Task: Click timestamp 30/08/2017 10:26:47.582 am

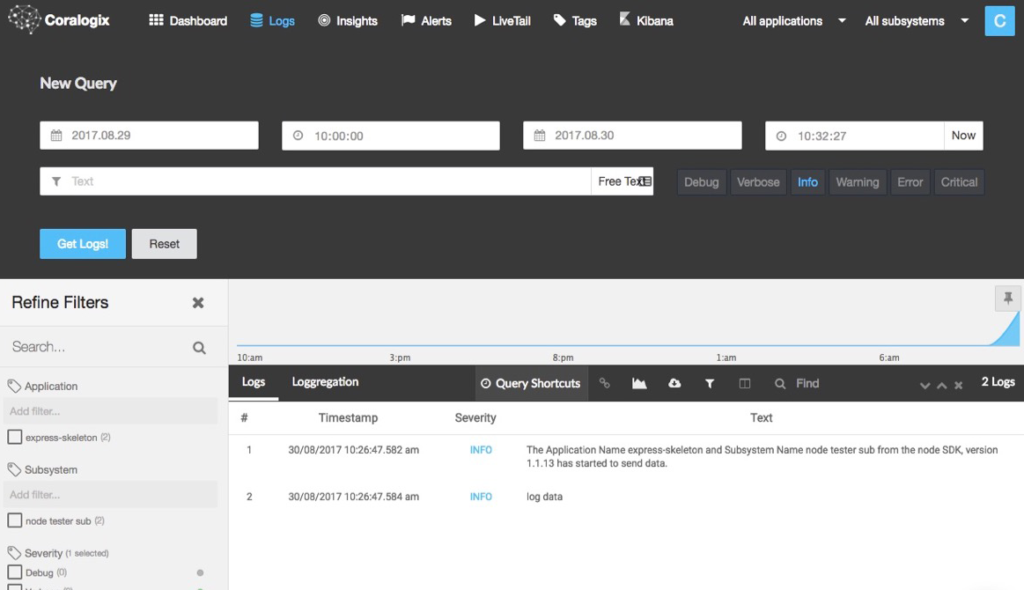Action: click(353, 450)
